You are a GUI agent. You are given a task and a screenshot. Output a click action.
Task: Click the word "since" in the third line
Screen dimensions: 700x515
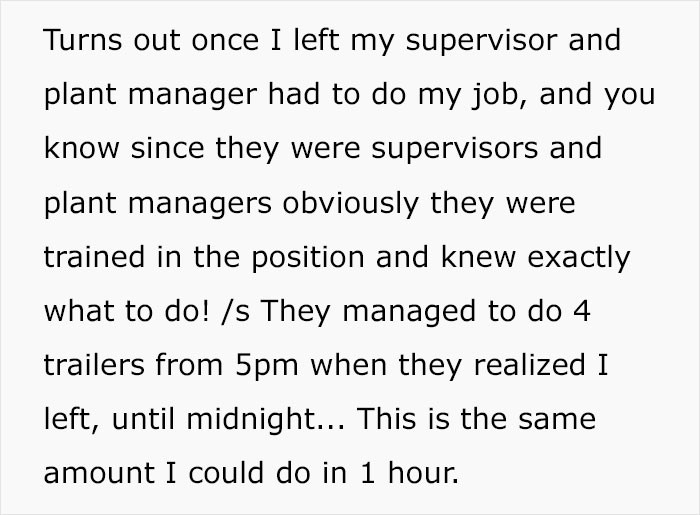pyautogui.click(x=167, y=148)
